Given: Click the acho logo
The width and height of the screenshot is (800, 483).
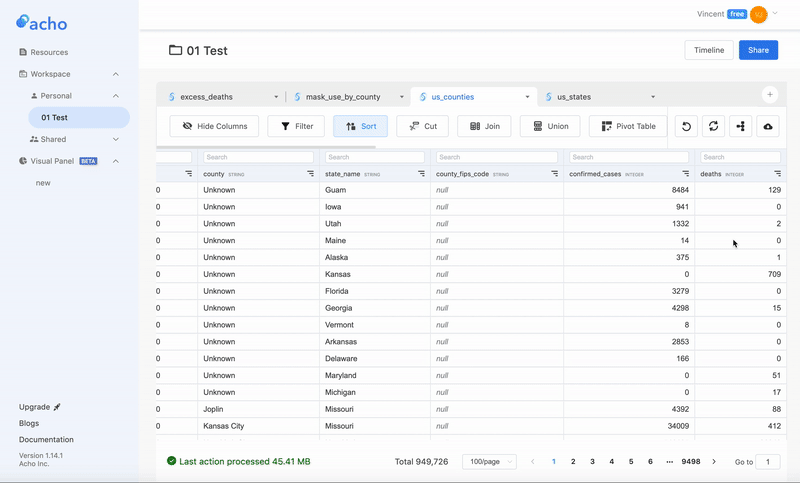Looking at the screenshot, I should (x=41, y=22).
